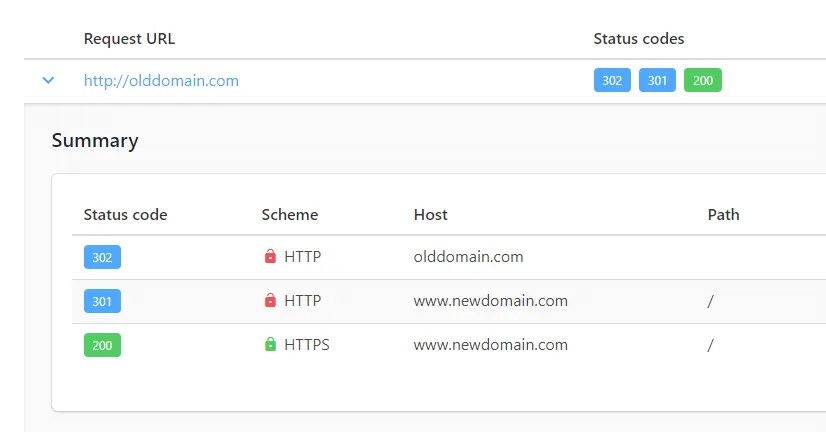Screen dimensions: 826x432
Task: Select the HTTPS scheme text
Action: [307, 345]
